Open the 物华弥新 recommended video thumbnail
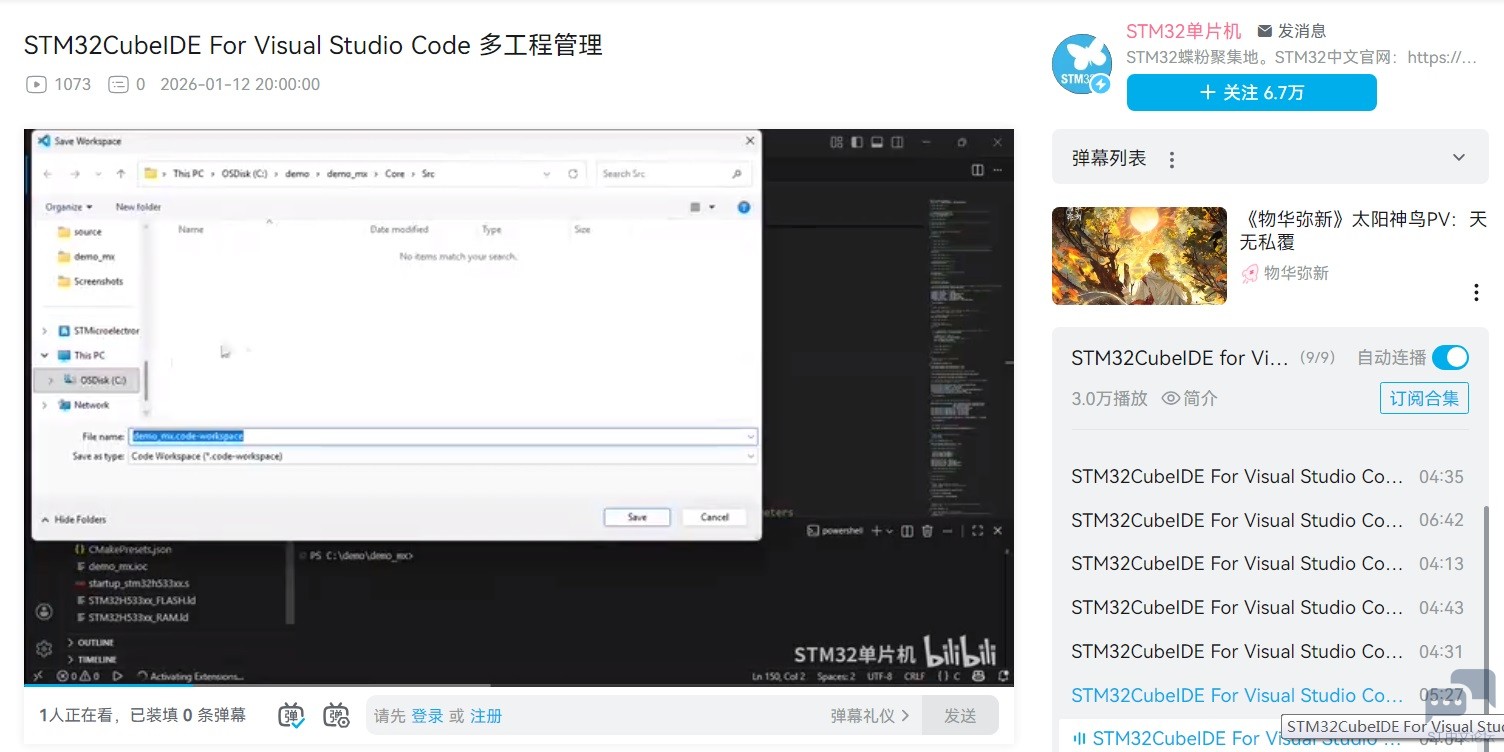Screen dimensions: 1504x752 coord(1139,256)
